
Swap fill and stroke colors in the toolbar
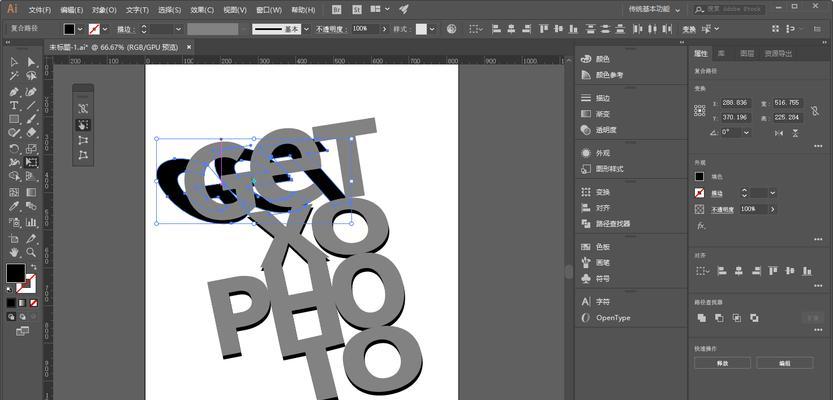[33, 267]
